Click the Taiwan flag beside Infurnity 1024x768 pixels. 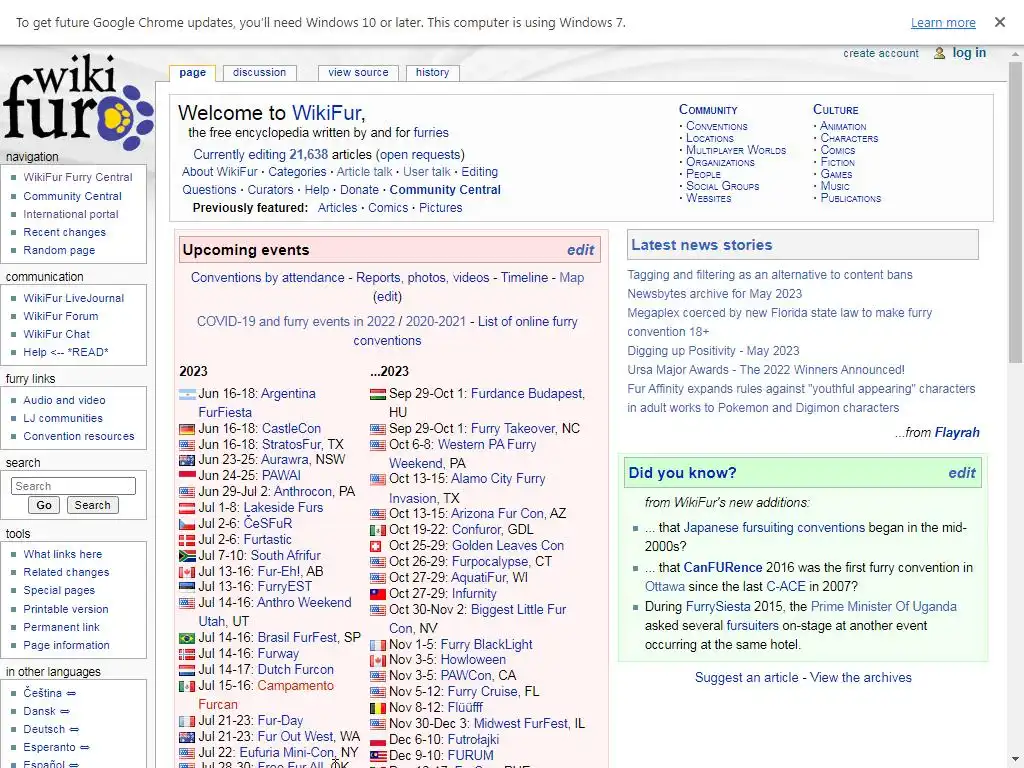pyautogui.click(x=377, y=594)
